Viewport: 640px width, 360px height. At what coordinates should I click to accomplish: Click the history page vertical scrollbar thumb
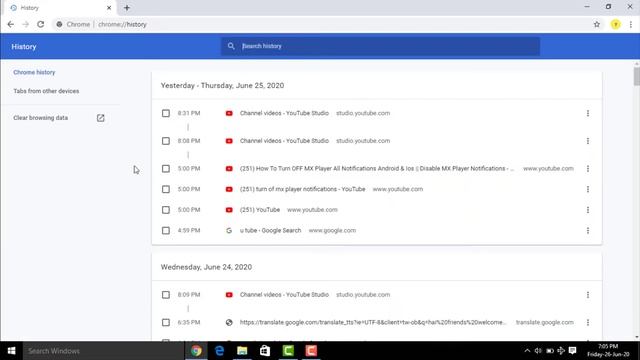click(x=637, y=76)
